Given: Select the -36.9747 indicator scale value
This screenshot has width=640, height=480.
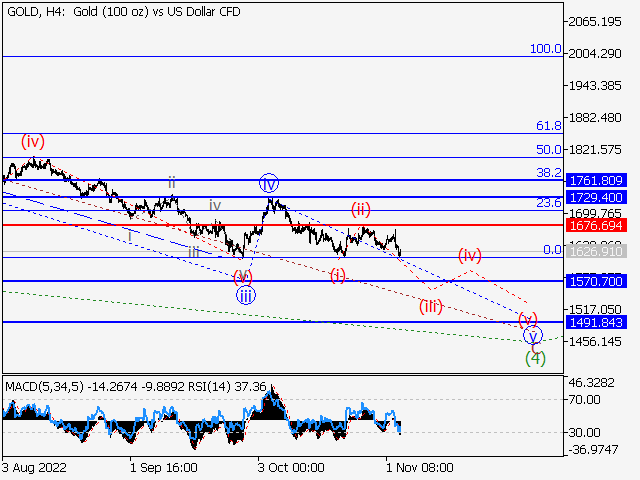Looking at the screenshot, I should 592,449.
